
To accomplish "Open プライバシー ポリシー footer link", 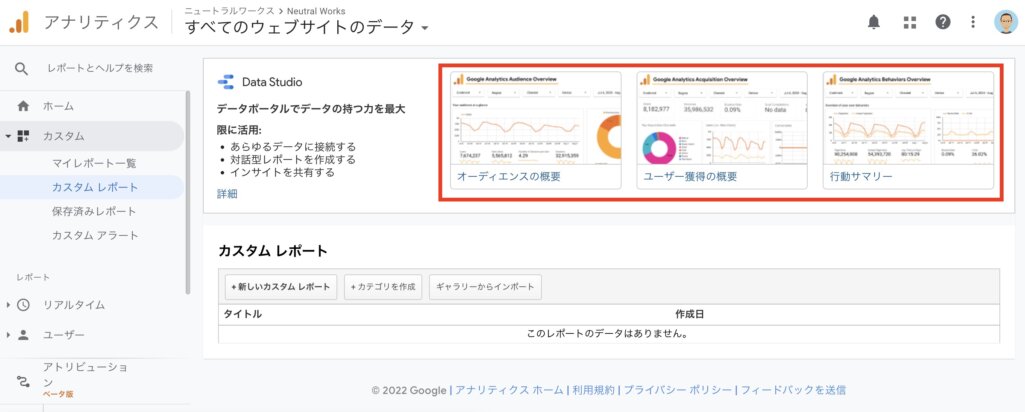I will pos(678,390).
